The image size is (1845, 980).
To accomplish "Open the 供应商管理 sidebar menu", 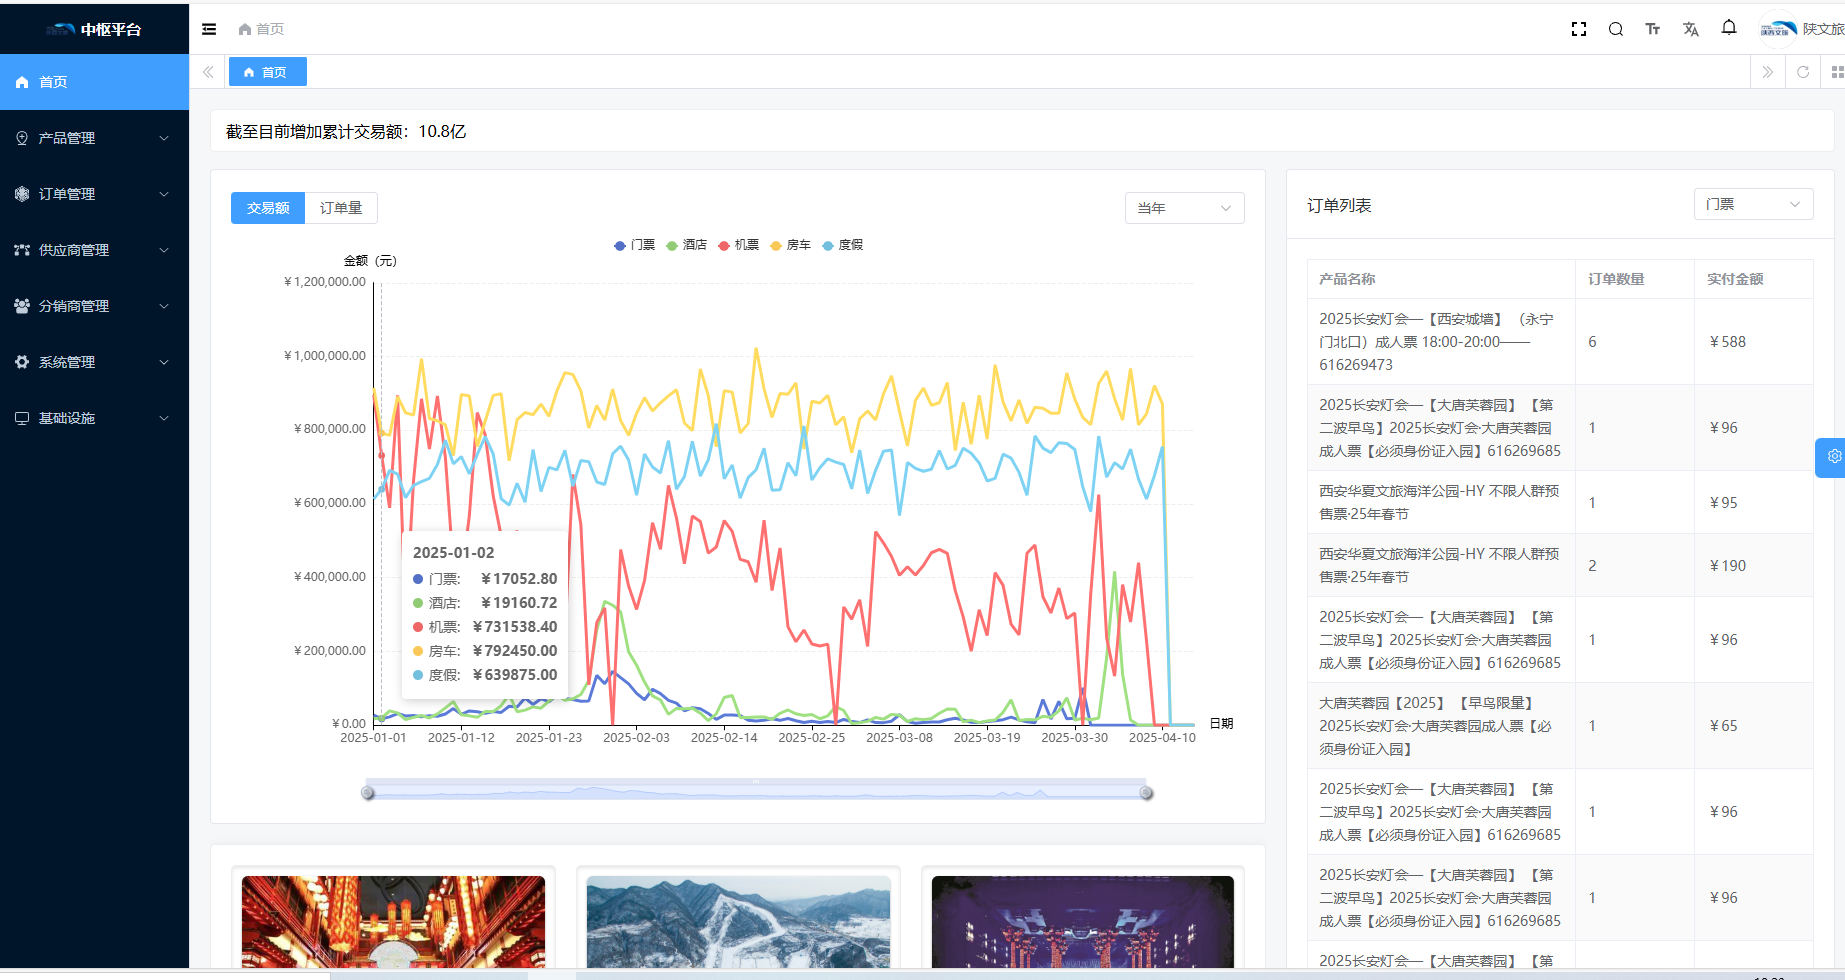I will (x=94, y=250).
